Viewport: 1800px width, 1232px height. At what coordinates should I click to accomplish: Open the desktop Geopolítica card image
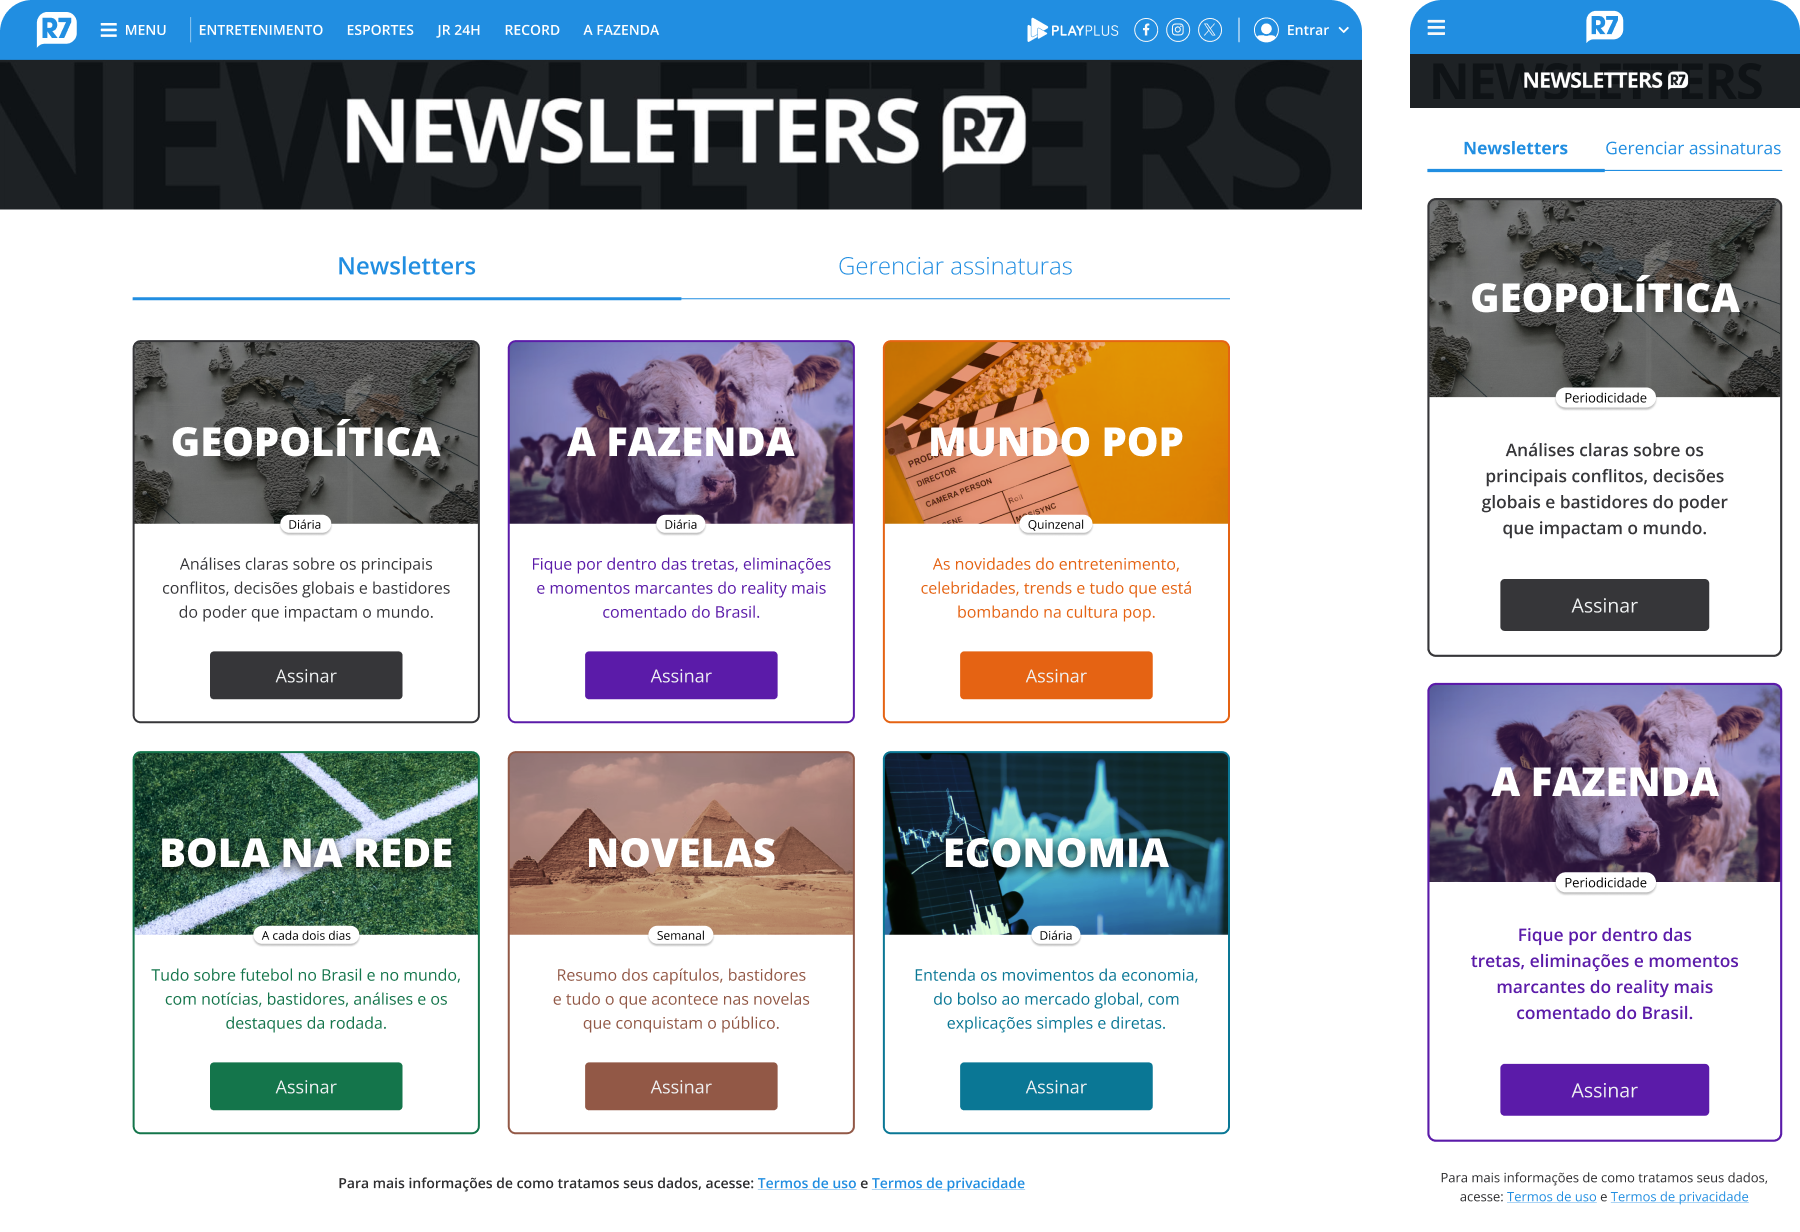(306, 433)
